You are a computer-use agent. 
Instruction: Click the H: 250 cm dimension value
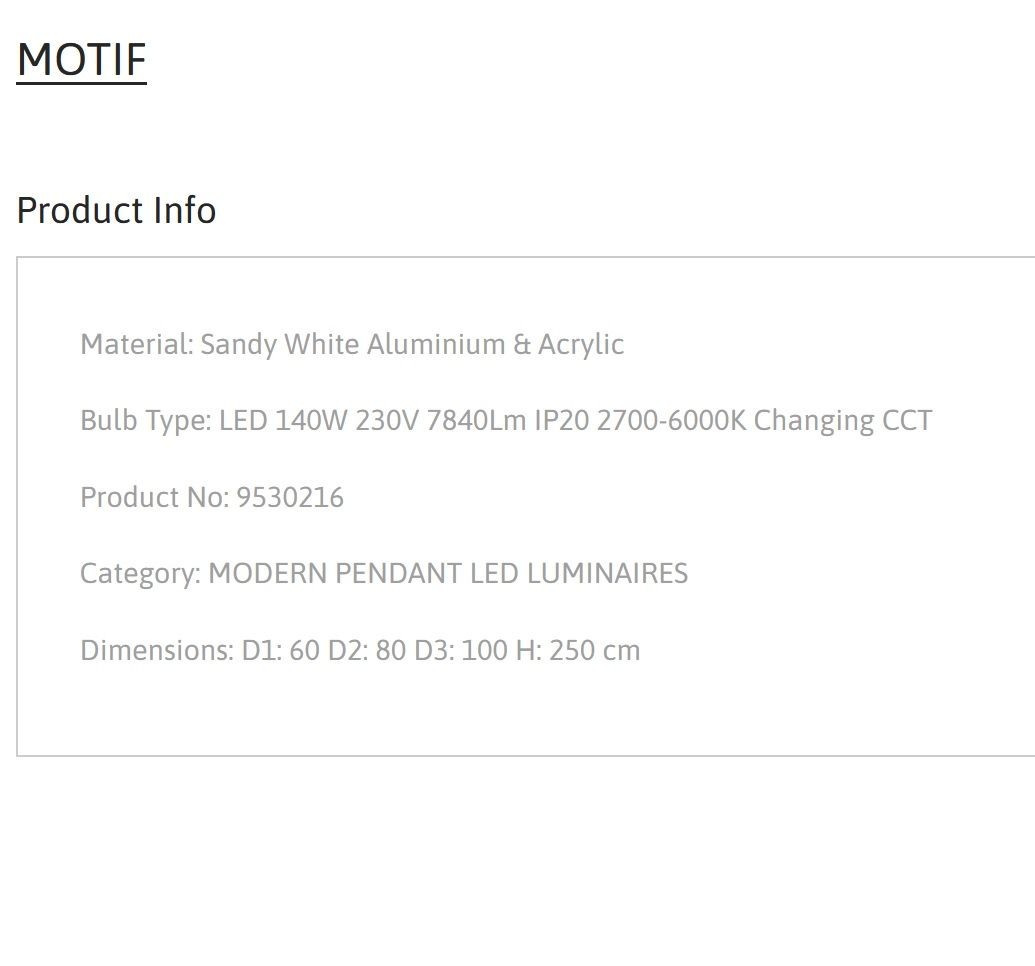coord(578,650)
